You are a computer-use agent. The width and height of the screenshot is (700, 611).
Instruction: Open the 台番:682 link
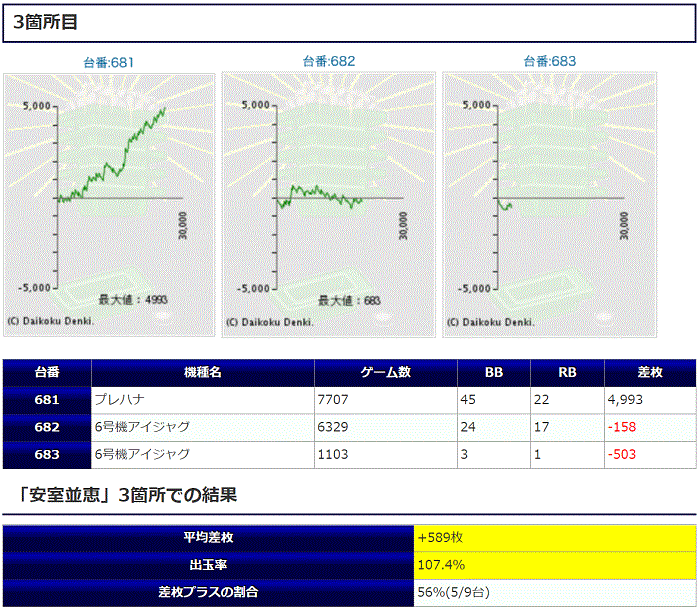click(x=329, y=61)
